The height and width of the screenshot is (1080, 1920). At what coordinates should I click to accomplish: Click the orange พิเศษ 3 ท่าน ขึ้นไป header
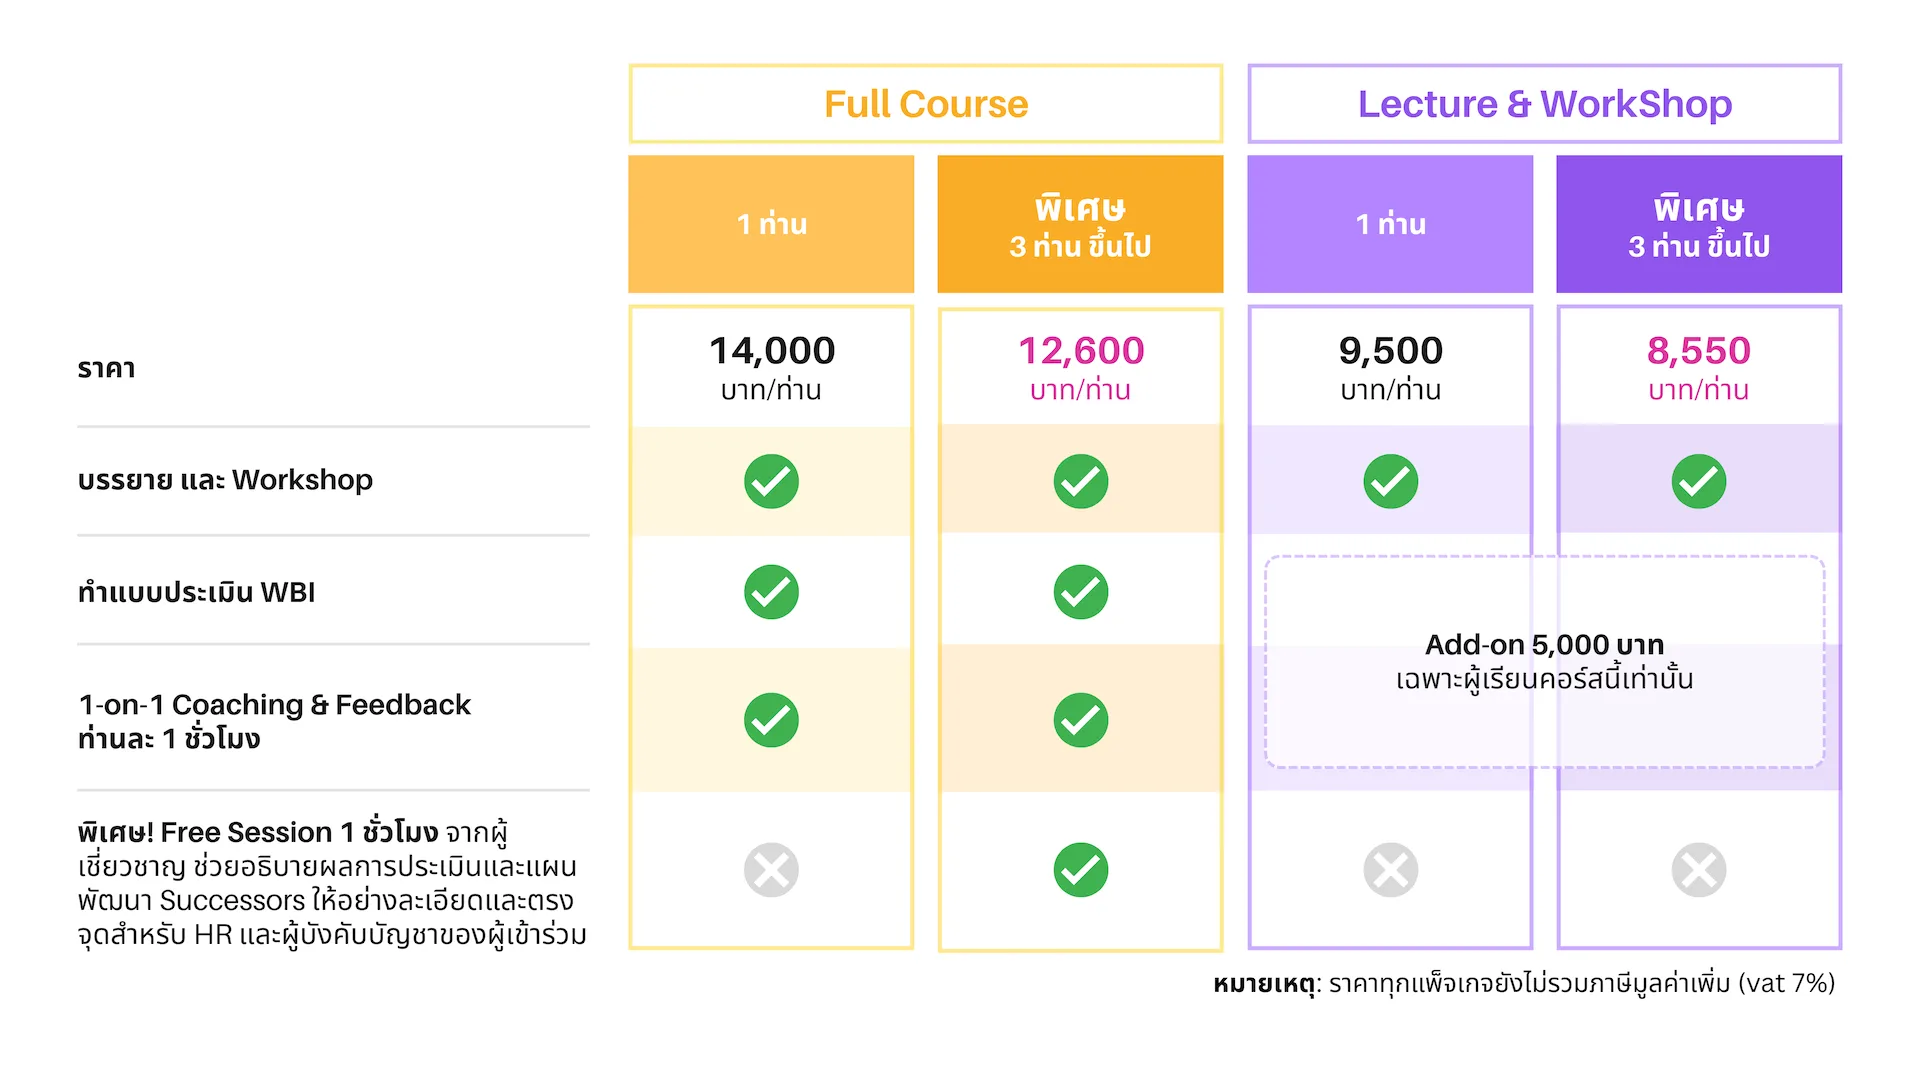click(1080, 224)
